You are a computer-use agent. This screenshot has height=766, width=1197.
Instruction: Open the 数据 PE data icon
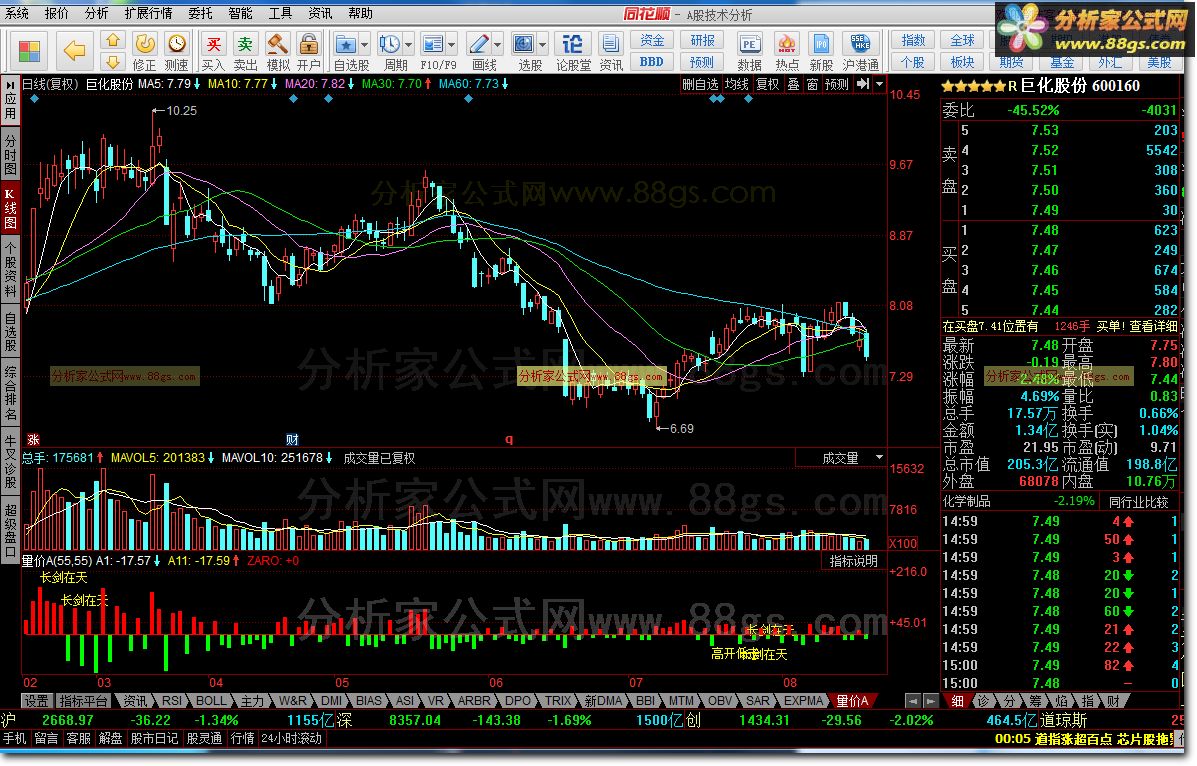(749, 52)
